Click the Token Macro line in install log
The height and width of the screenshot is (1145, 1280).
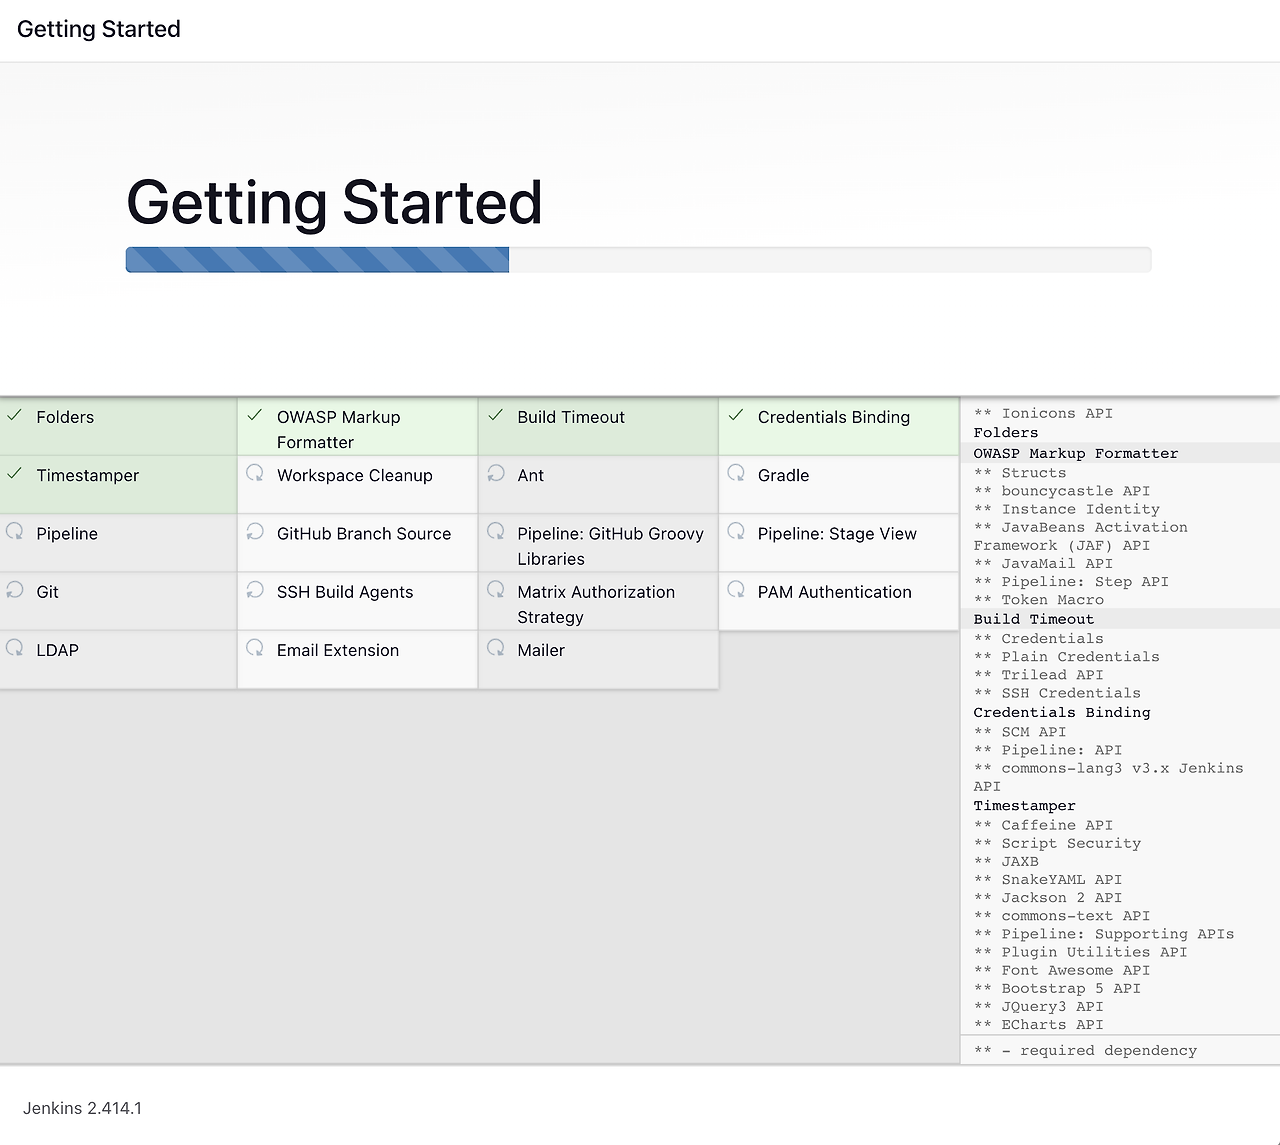[1039, 599]
